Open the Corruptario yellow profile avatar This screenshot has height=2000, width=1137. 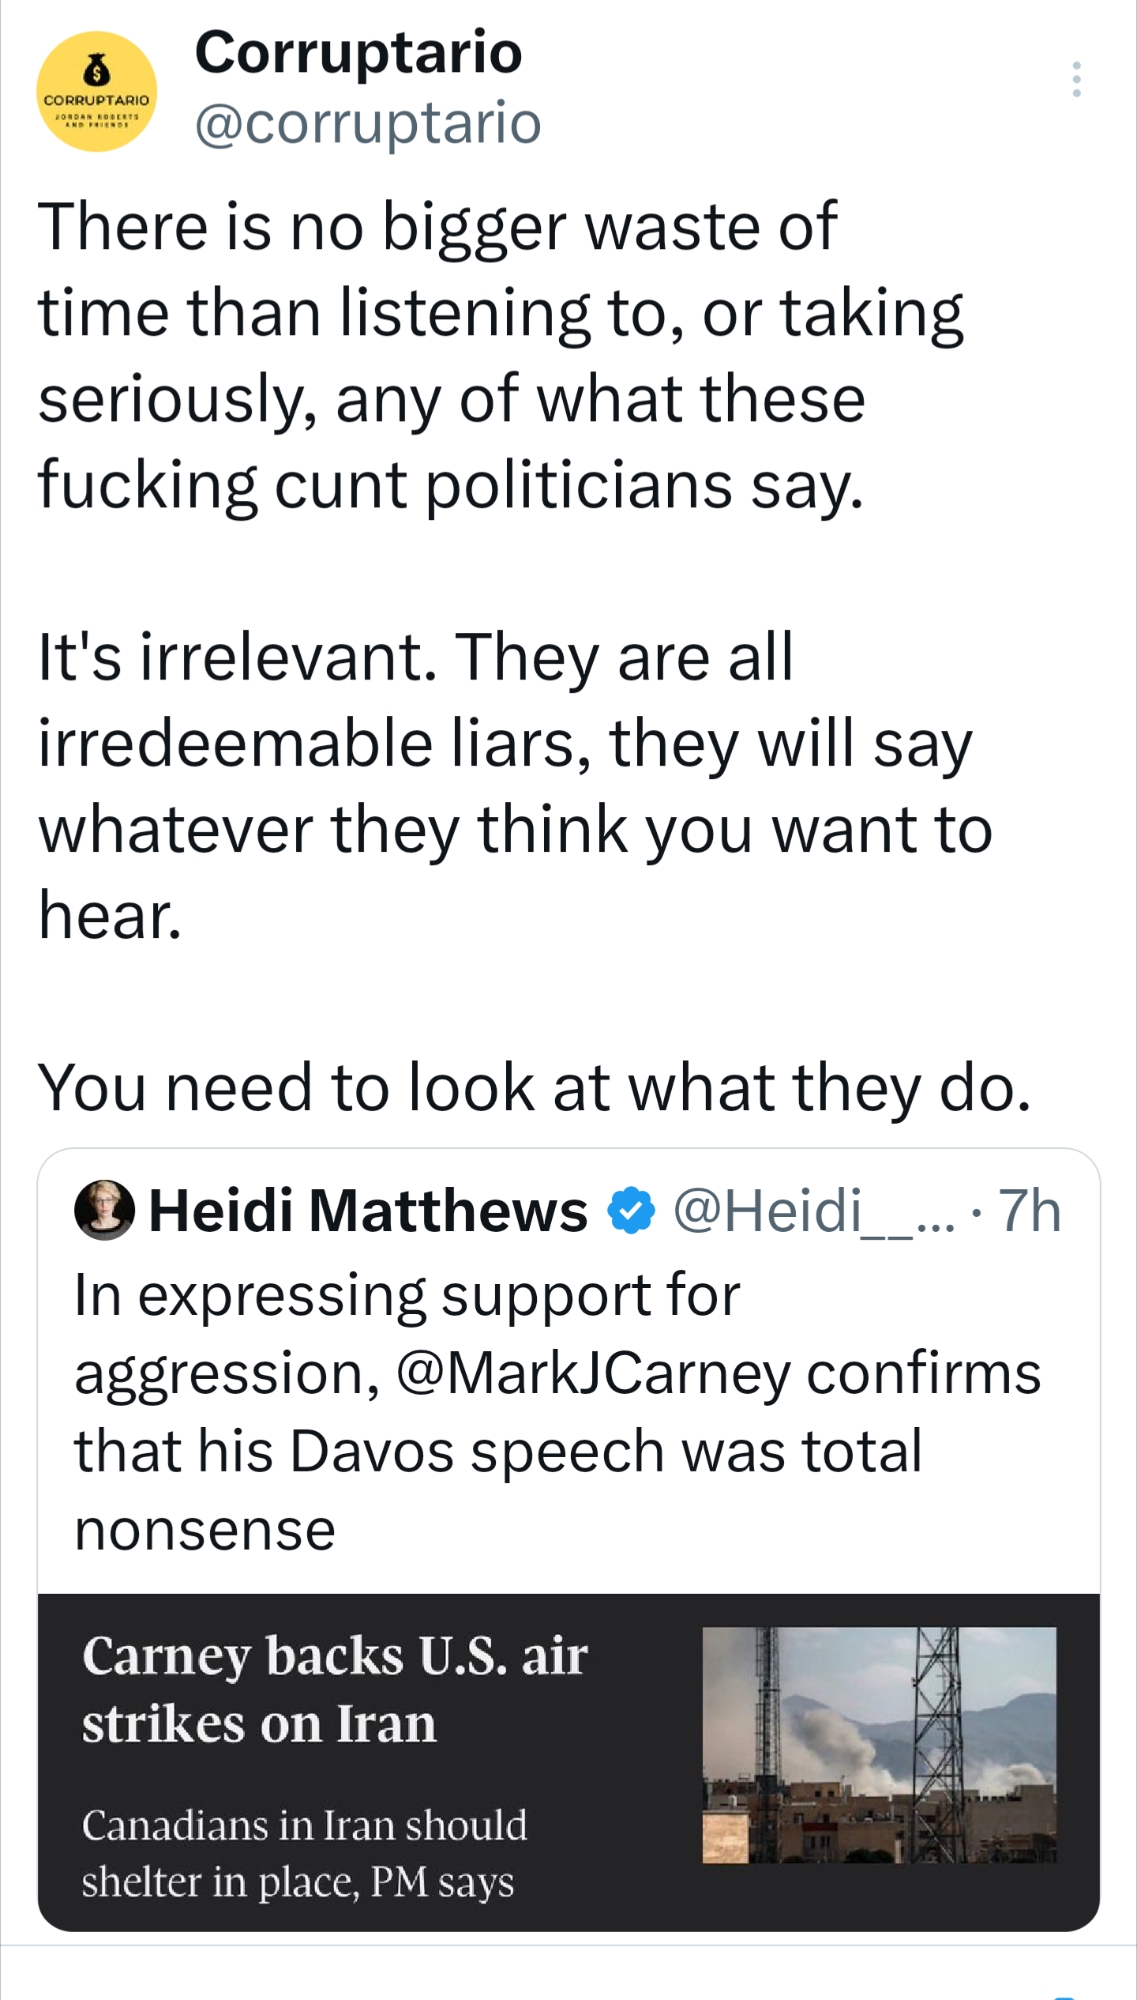tap(97, 92)
